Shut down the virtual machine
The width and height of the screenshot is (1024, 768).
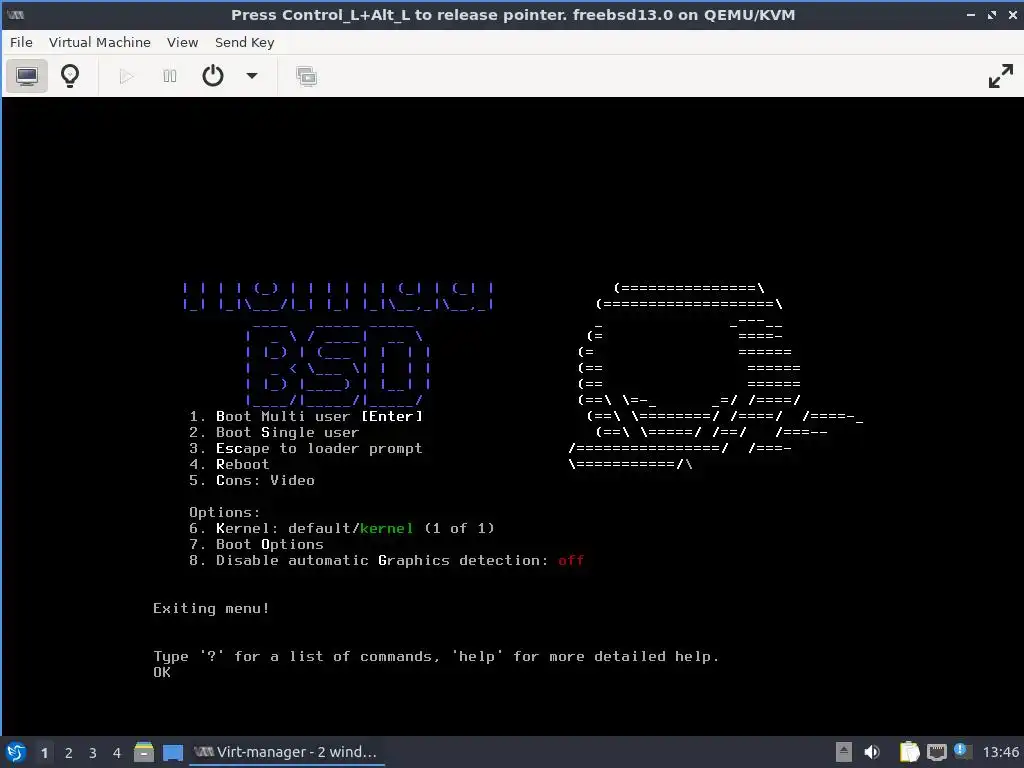[213, 76]
